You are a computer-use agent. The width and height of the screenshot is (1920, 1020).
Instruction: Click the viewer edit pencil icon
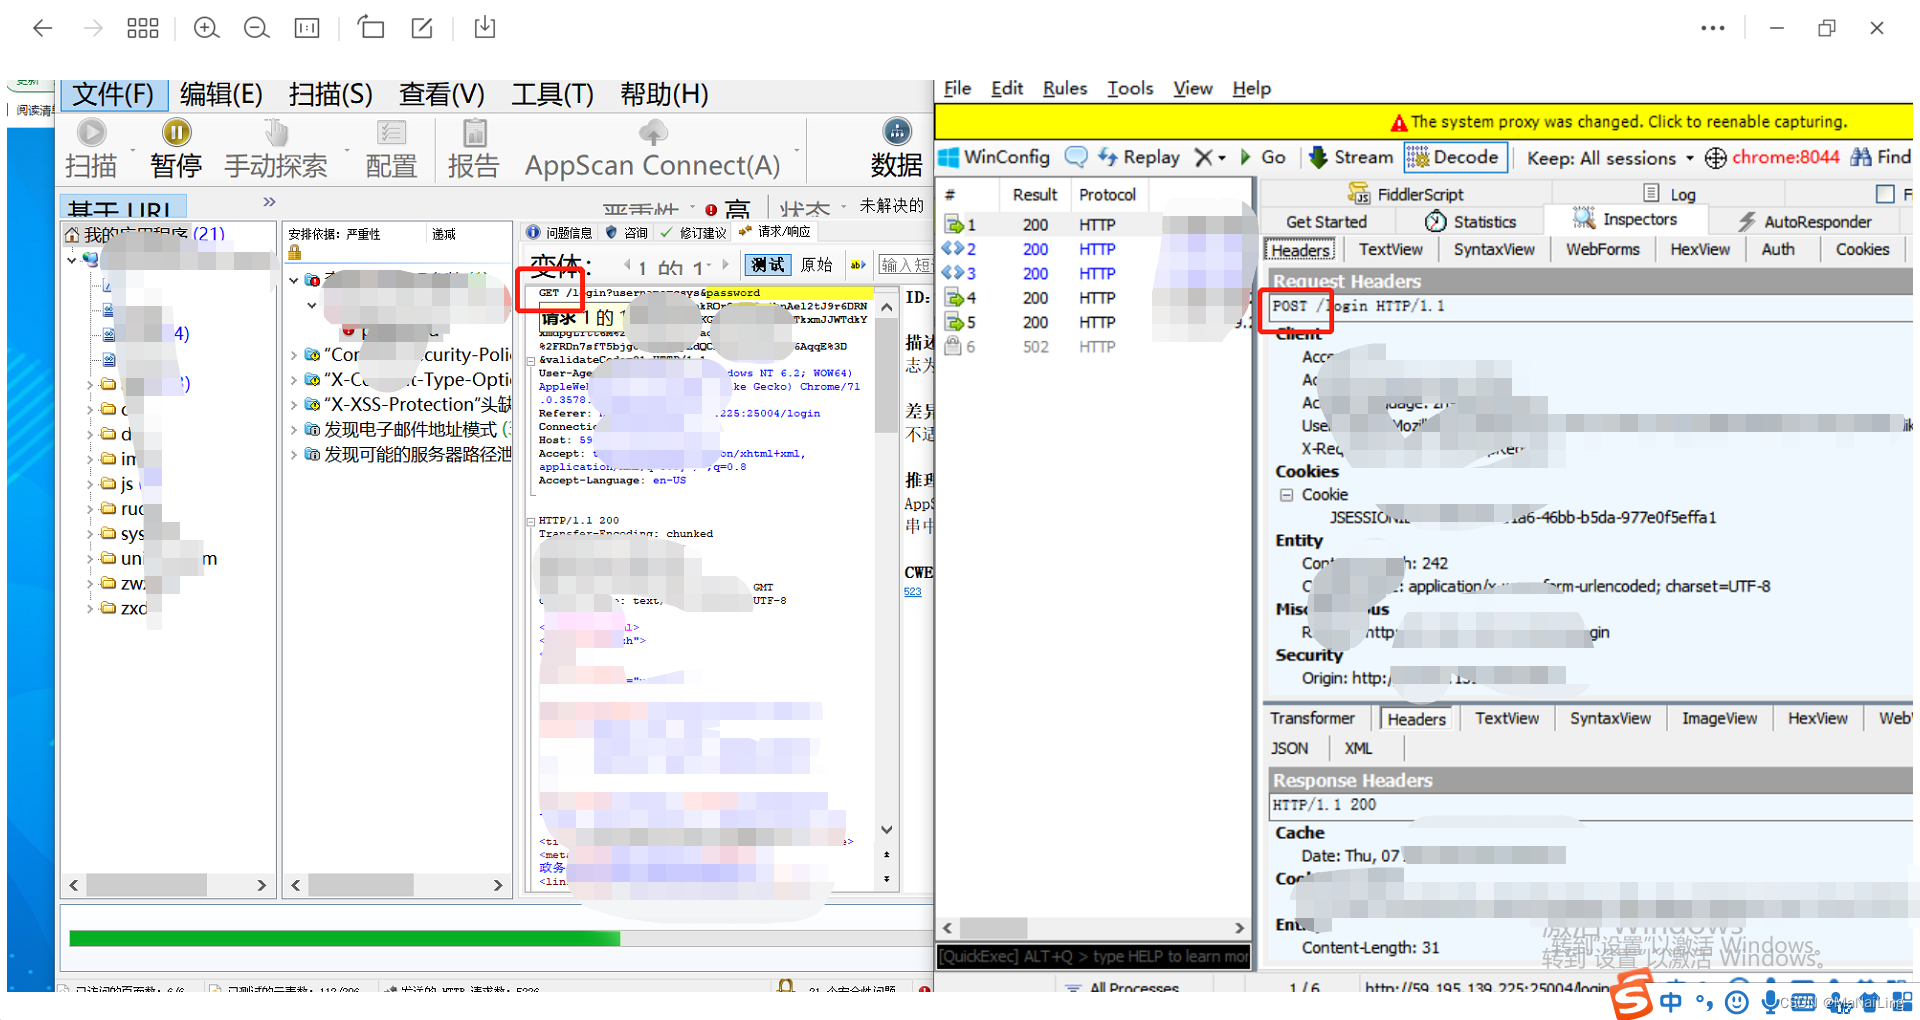tap(422, 28)
